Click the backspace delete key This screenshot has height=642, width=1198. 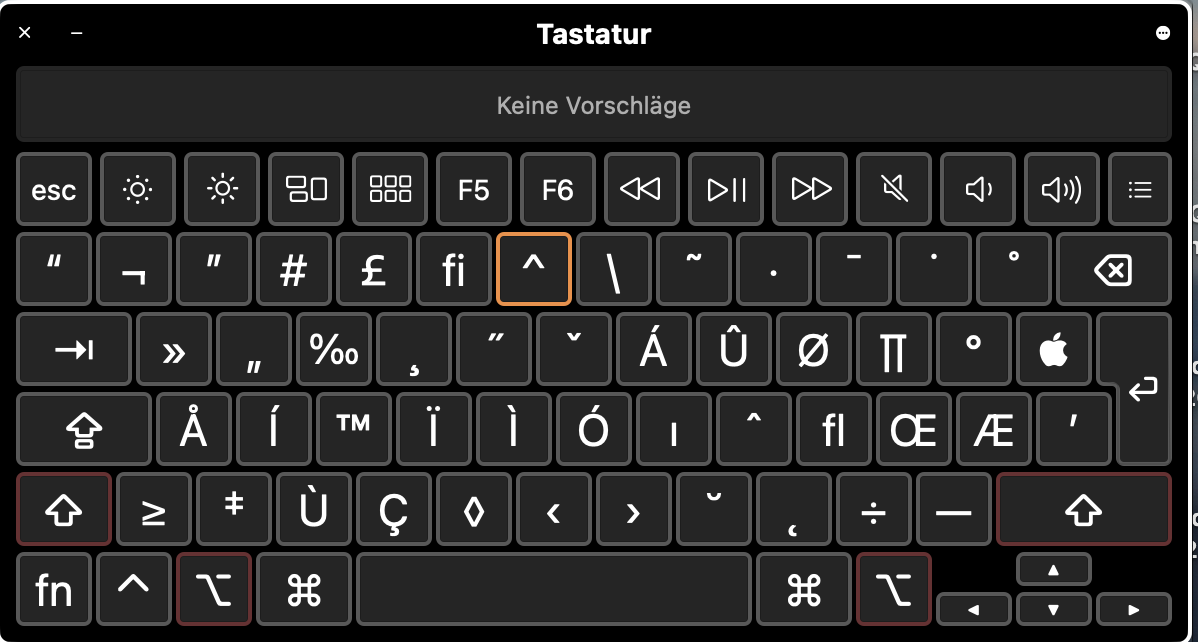(1112, 269)
